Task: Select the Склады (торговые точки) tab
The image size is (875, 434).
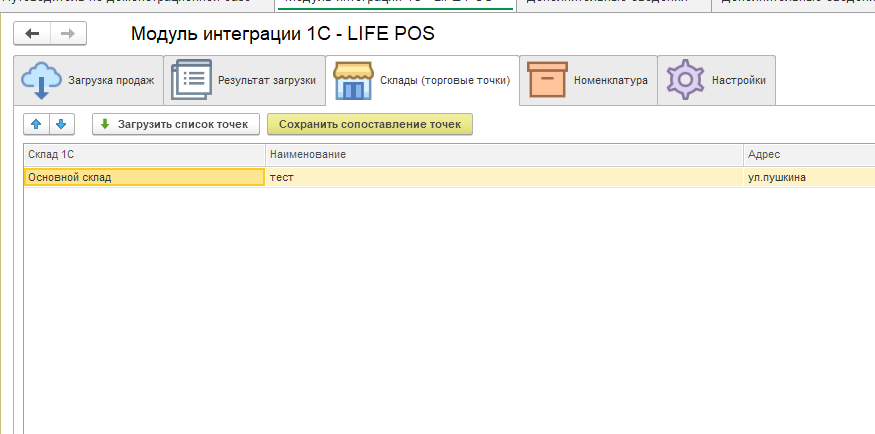Action: click(422, 80)
